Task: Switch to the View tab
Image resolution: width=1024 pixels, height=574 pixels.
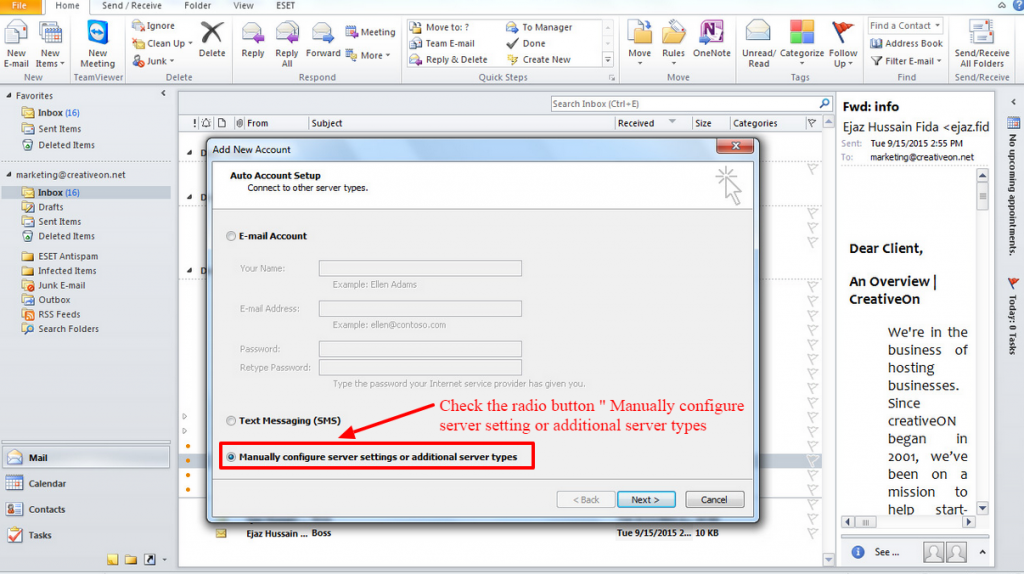Action: pyautogui.click(x=243, y=6)
